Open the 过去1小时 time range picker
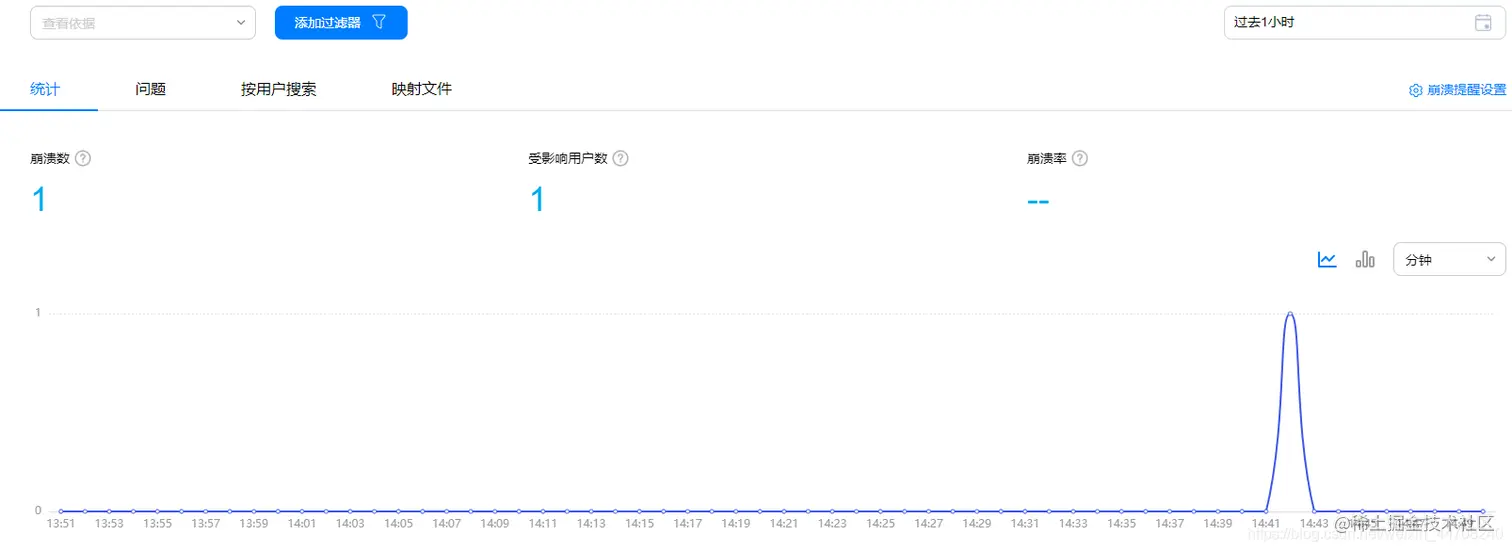 point(1364,22)
